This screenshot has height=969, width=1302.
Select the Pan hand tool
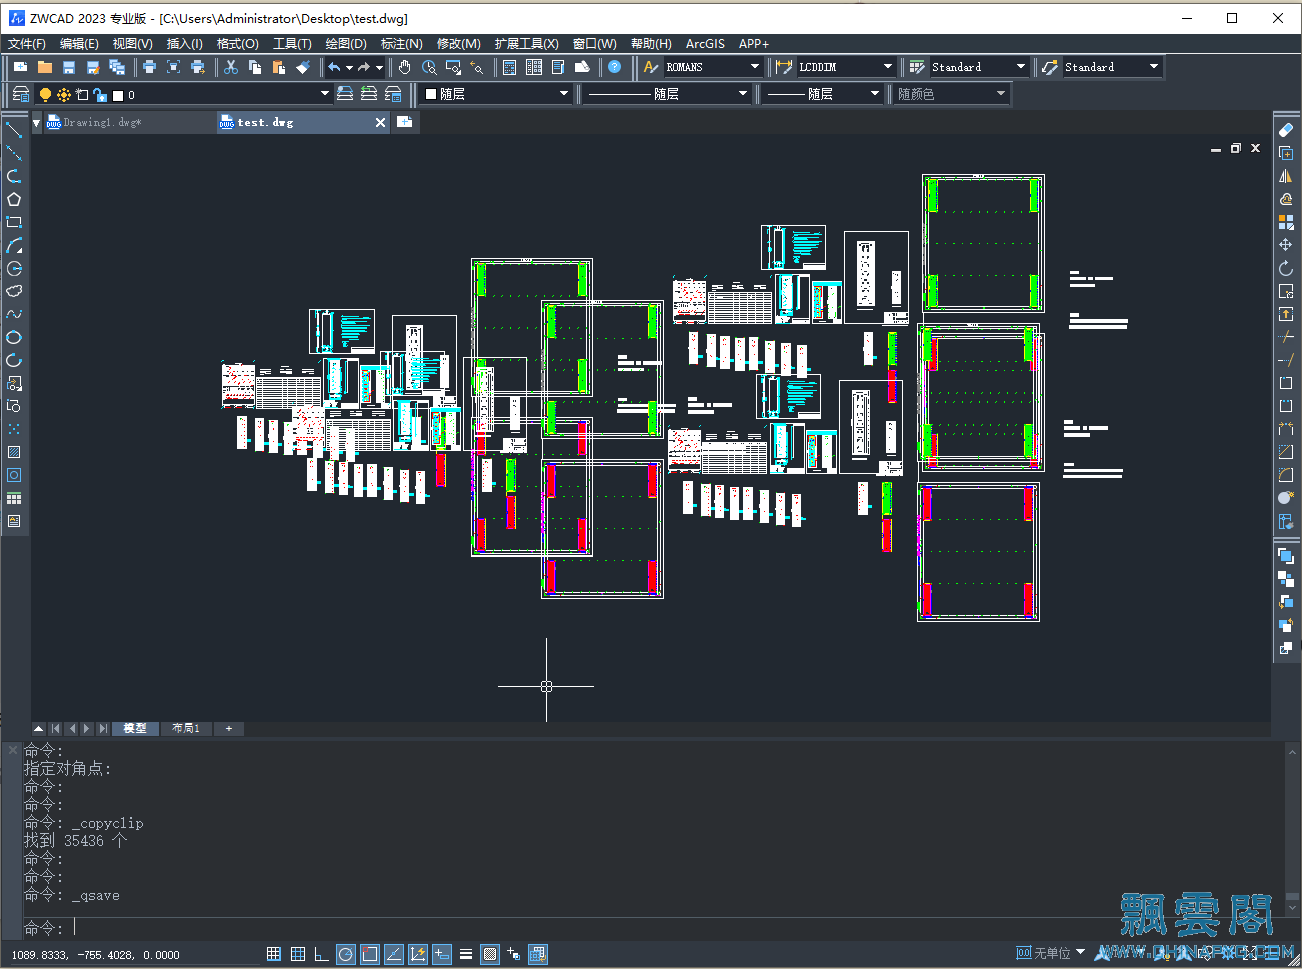(404, 67)
